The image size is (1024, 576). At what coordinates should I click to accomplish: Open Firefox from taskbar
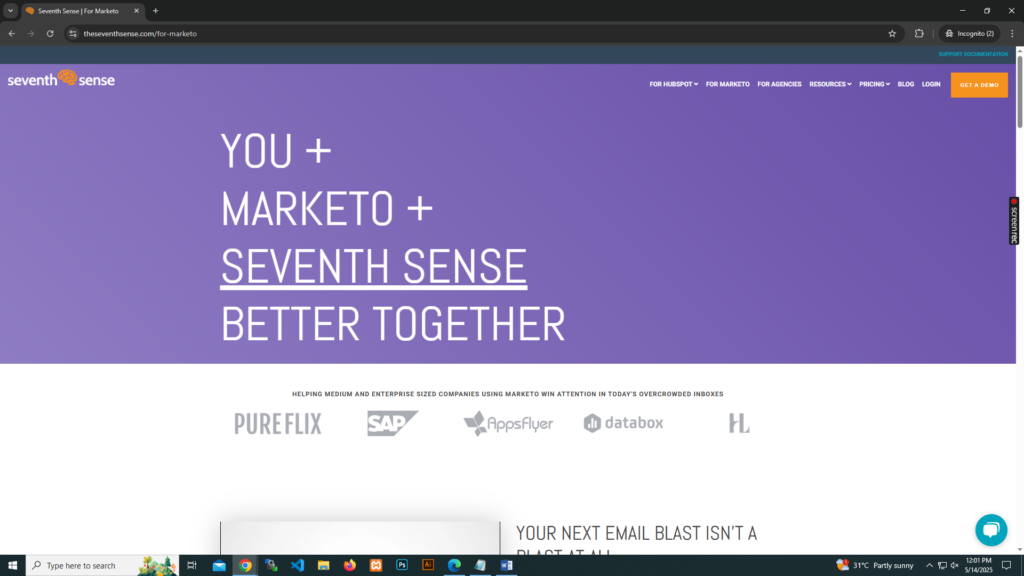(x=350, y=566)
